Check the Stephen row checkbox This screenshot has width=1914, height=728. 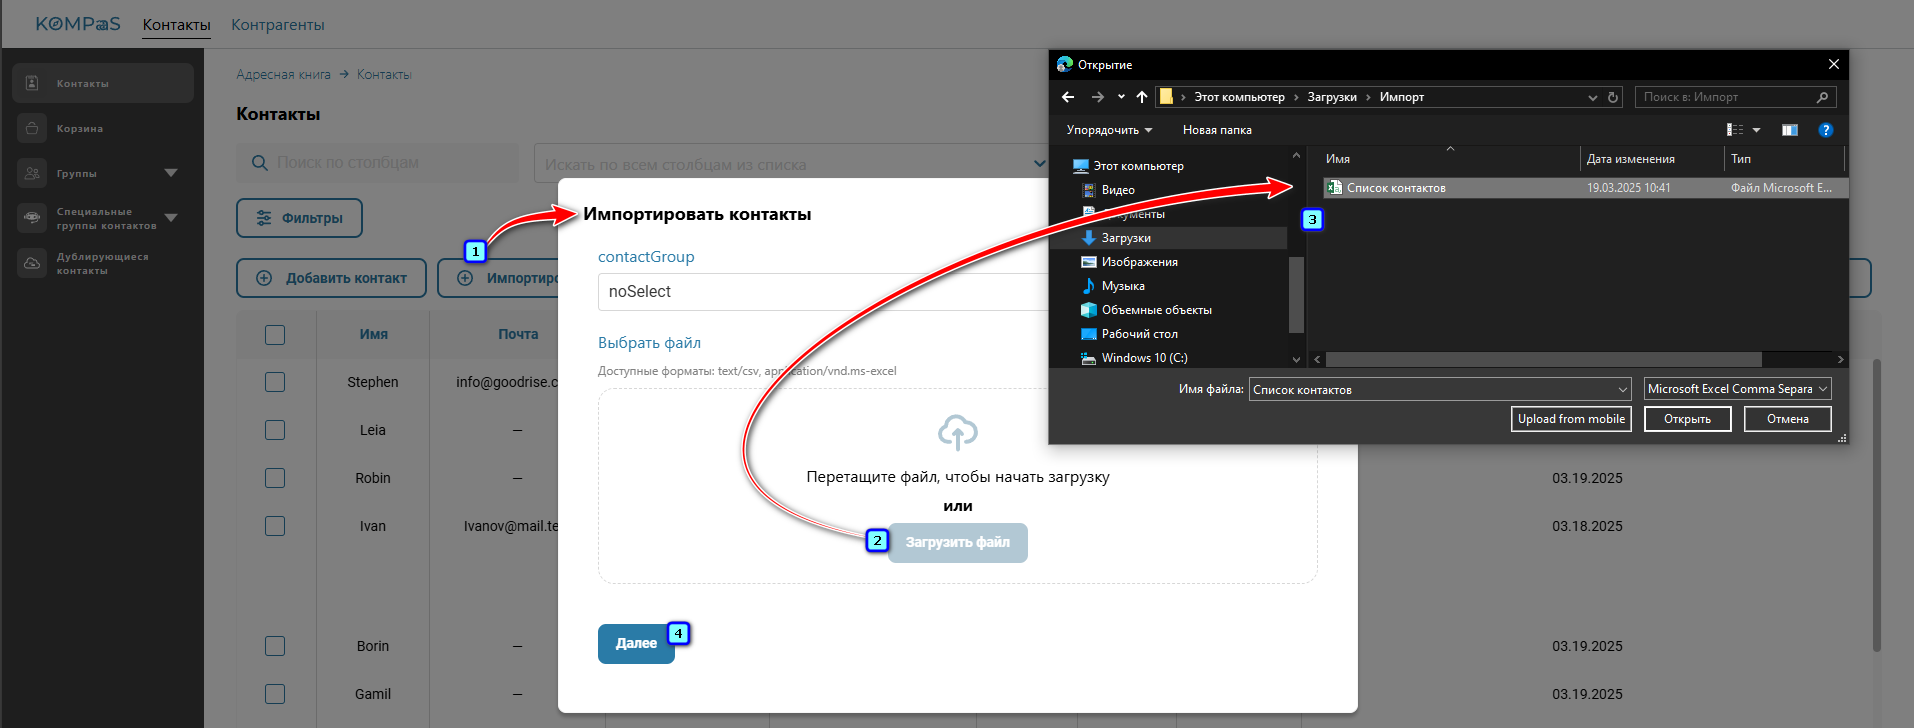tap(275, 382)
